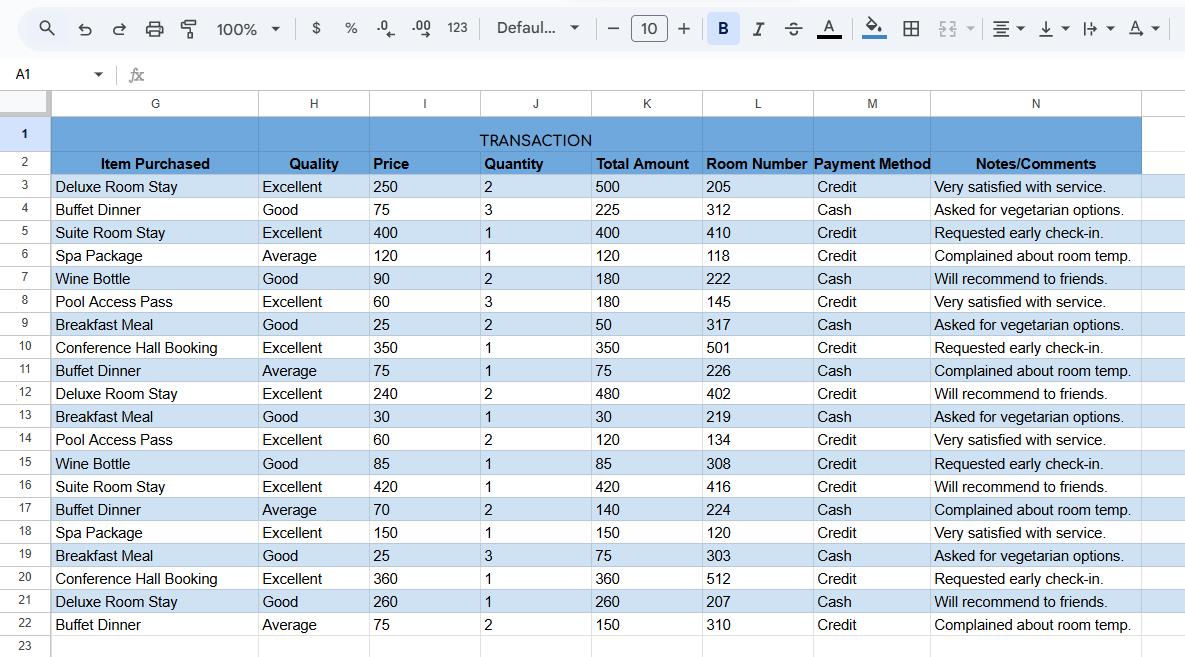Expand the font family dropdown
This screenshot has width=1185, height=657.
coord(538,28)
